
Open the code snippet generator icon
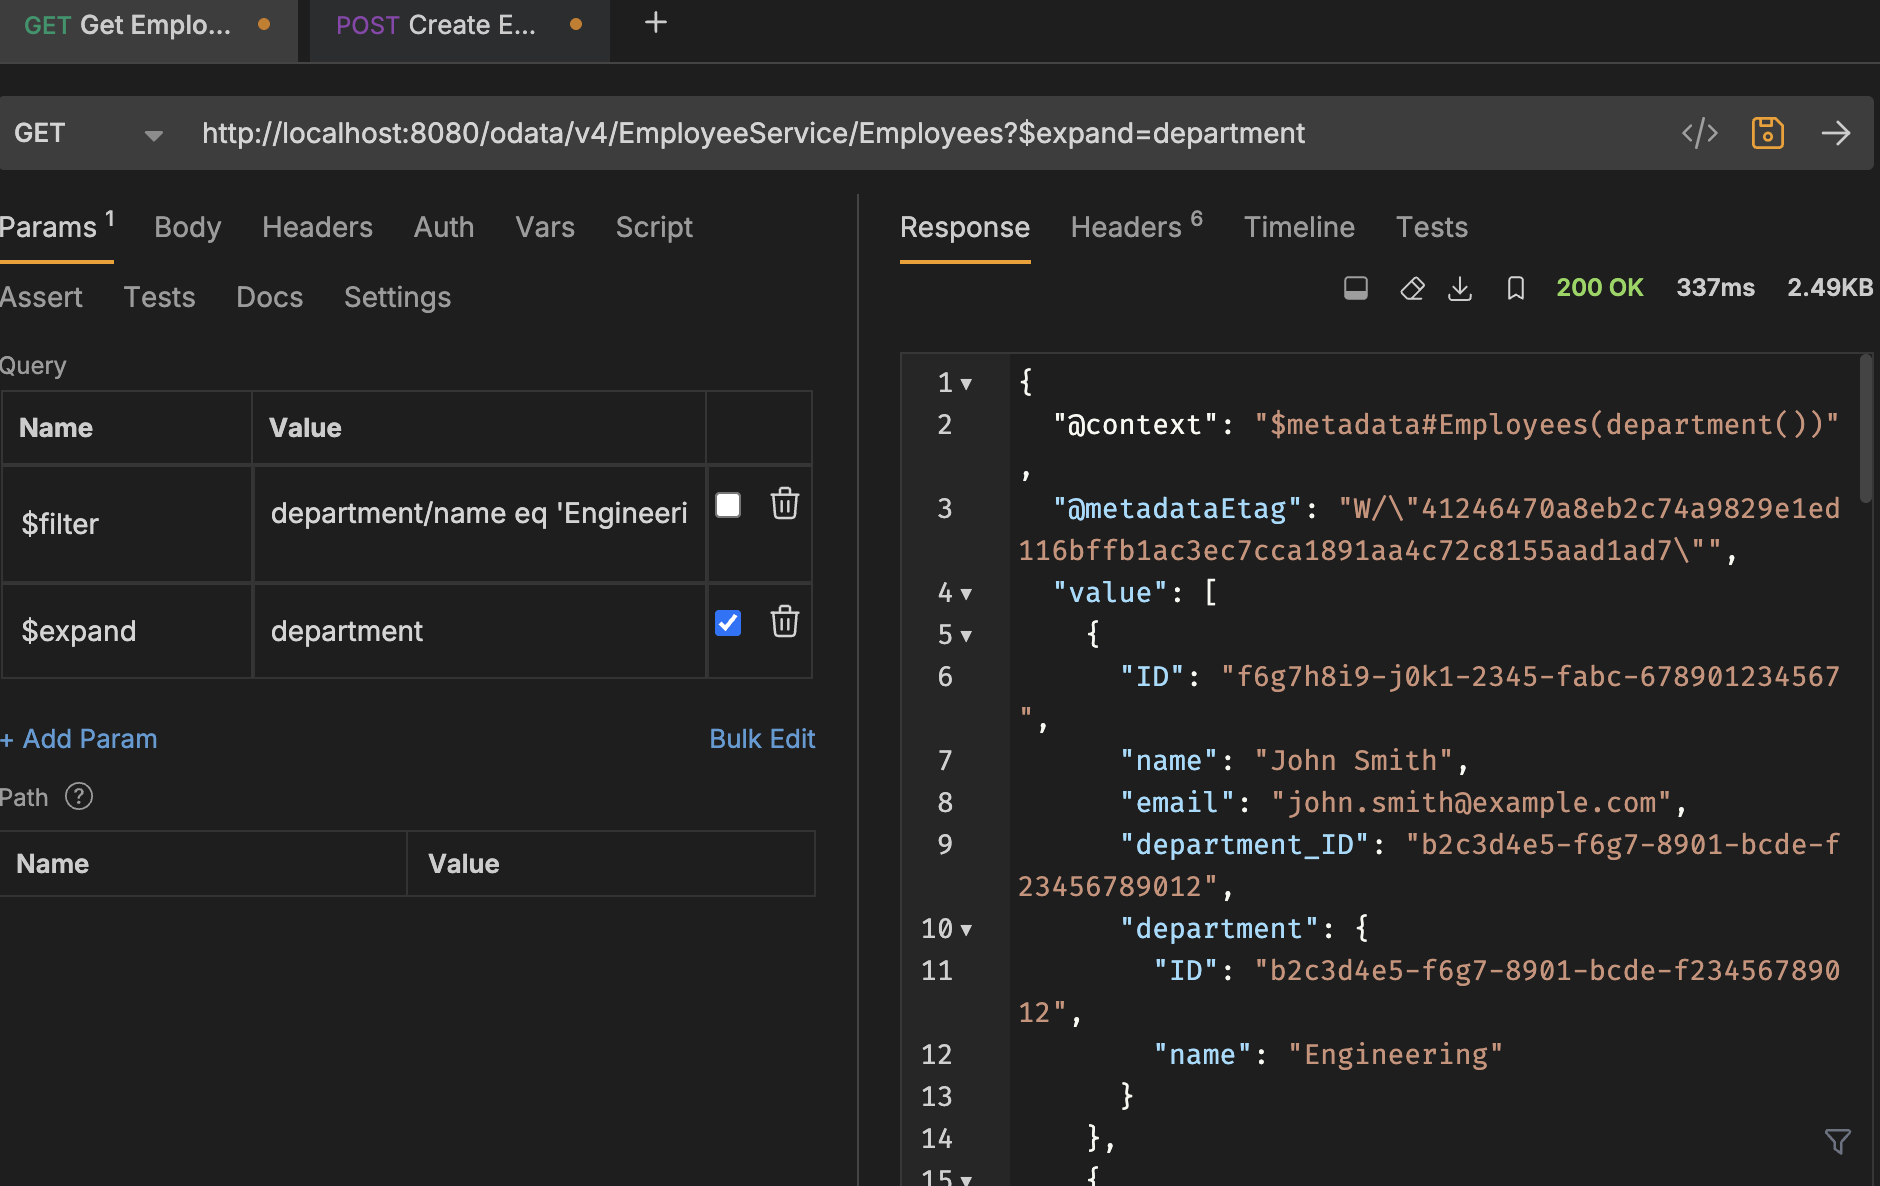[1700, 133]
